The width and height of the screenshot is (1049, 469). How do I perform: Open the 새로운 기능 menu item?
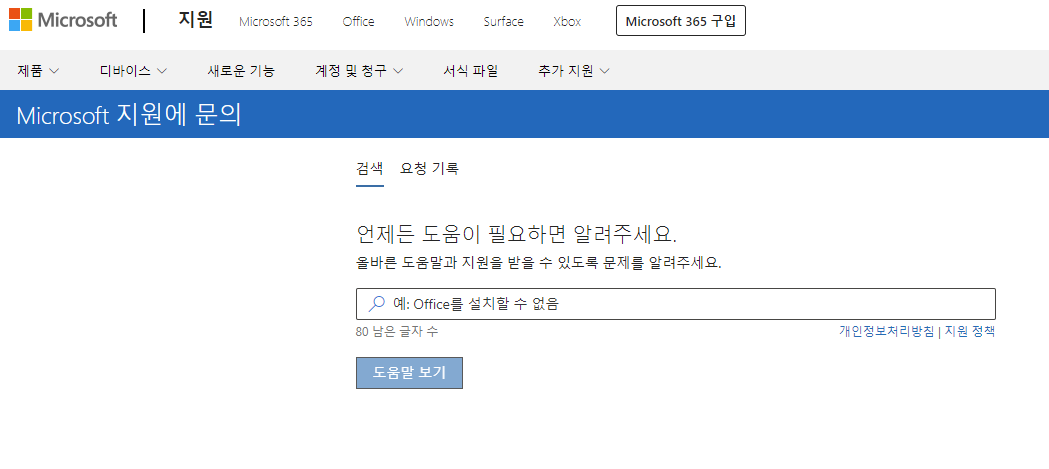[241, 70]
